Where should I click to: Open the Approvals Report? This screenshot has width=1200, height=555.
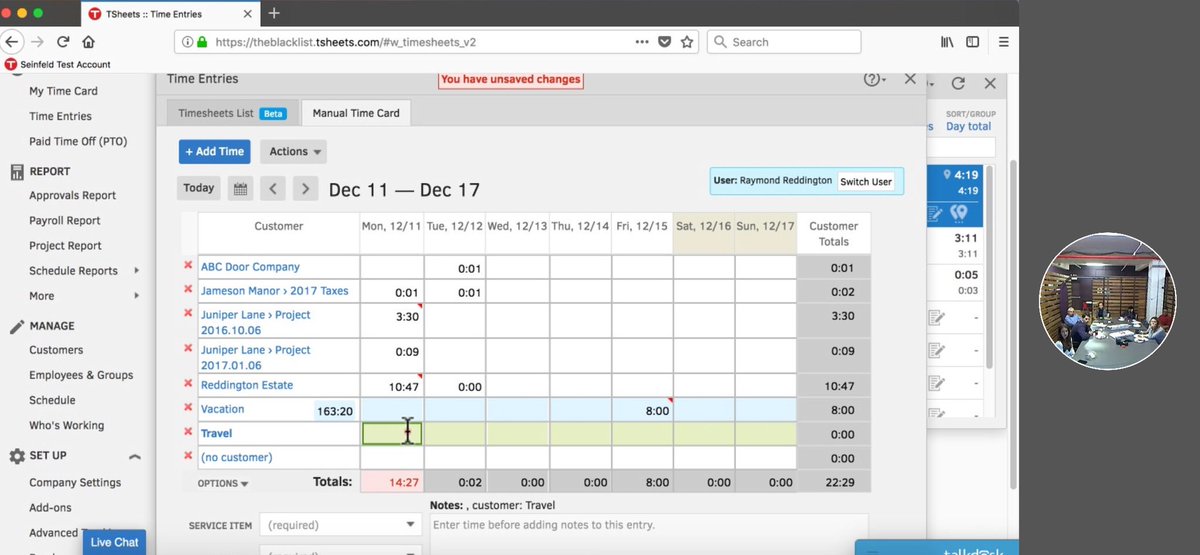(x=72, y=195)
